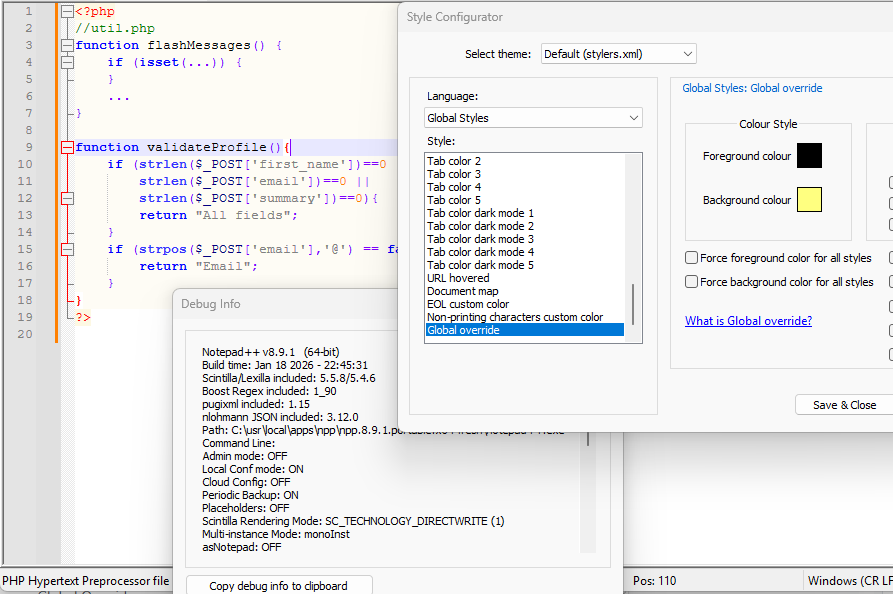893x594 pixels.
Task: Choose Tab color dark mode 3 style
Action: coord(480,239)
